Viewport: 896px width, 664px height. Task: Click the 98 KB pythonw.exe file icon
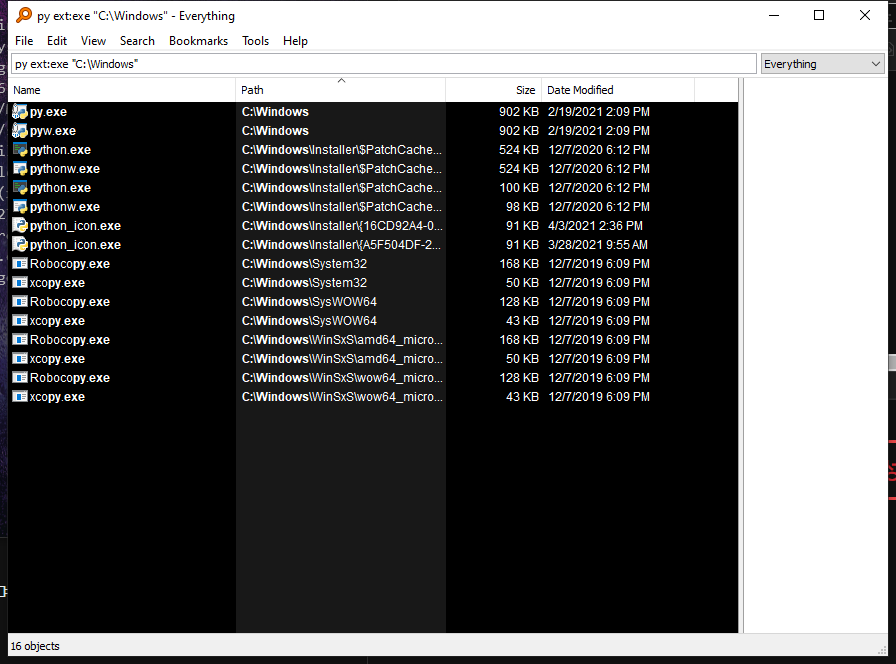coord(20,206)
